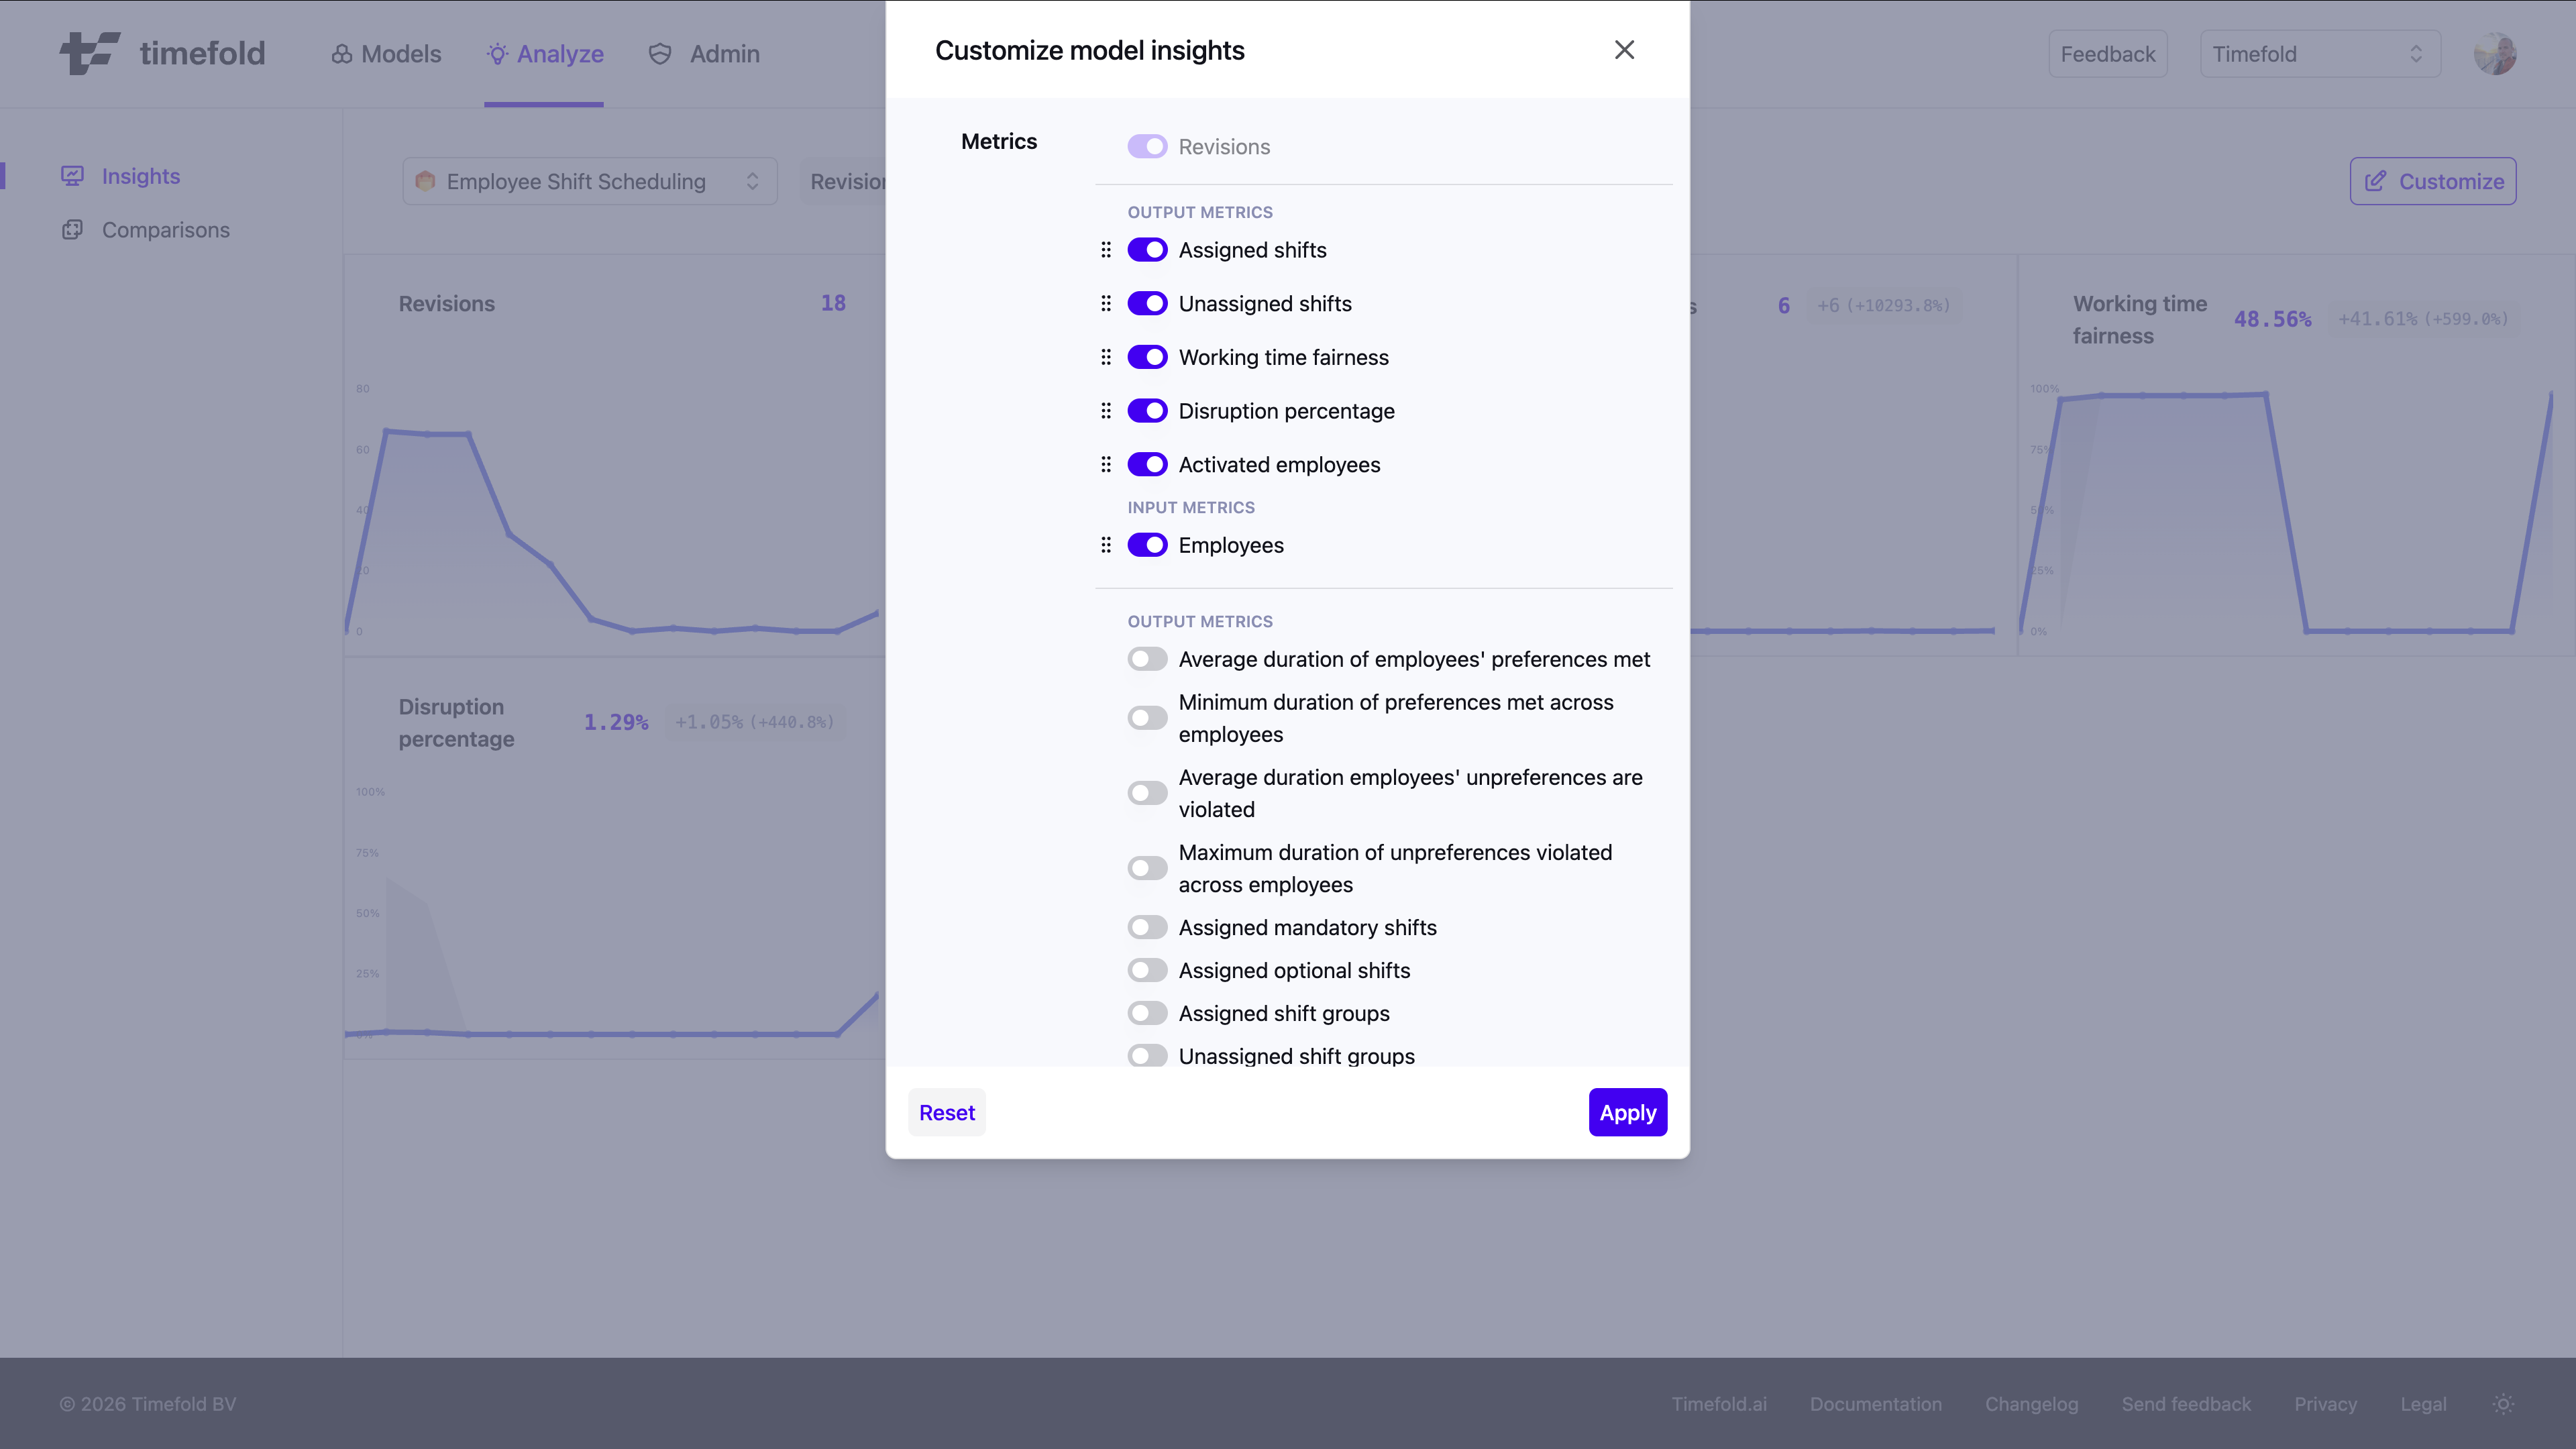Disable Activated employees toggle
The image size is (2576, 1449).
(1147, 465)
